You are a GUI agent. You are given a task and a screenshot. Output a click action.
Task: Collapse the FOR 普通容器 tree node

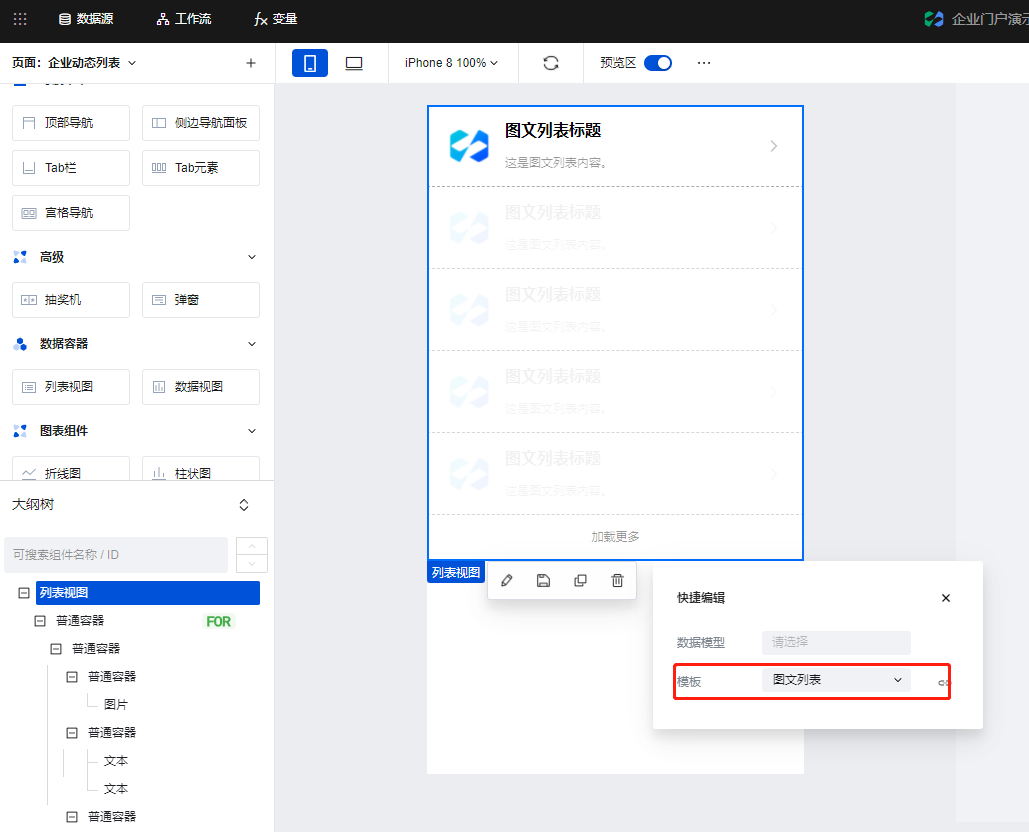(40, 621)
